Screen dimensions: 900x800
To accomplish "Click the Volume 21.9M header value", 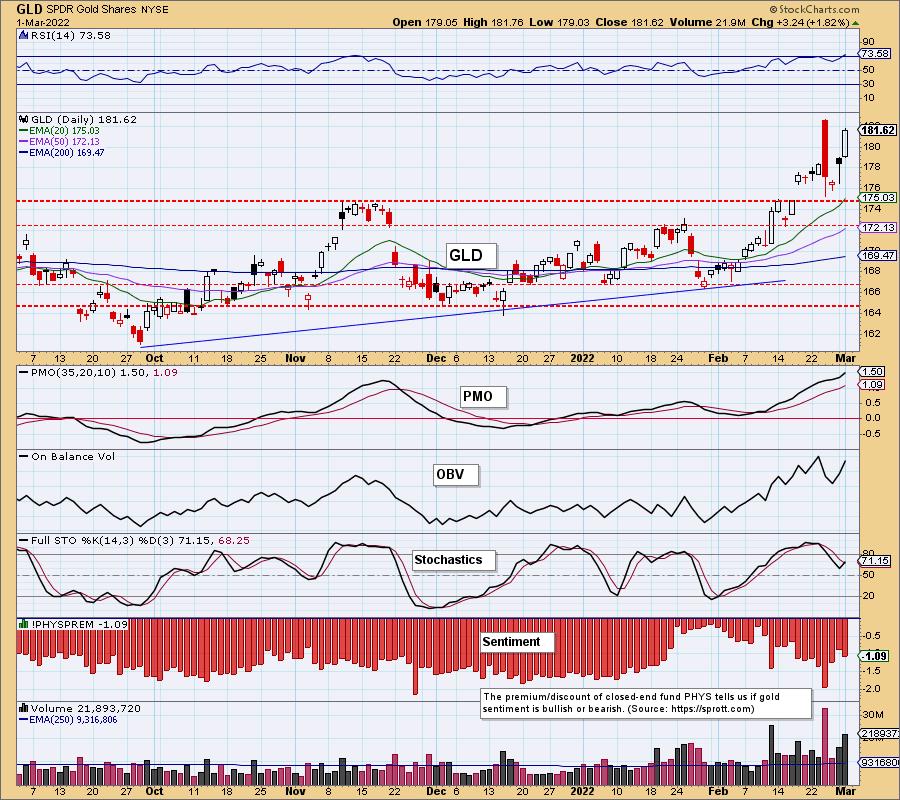I will pos(707,22).
